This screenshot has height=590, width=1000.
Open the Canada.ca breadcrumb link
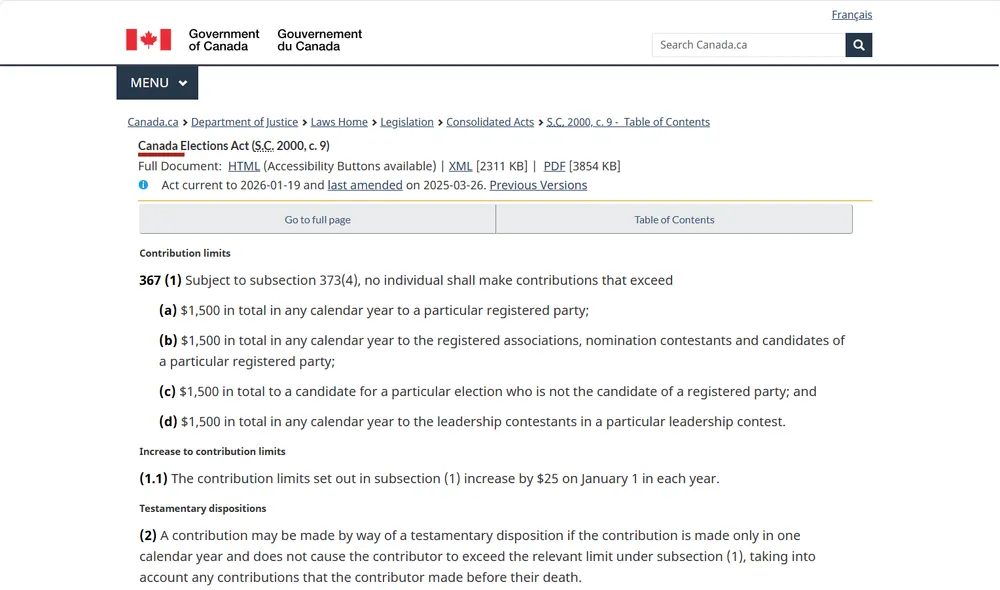(x=153, y=122)
